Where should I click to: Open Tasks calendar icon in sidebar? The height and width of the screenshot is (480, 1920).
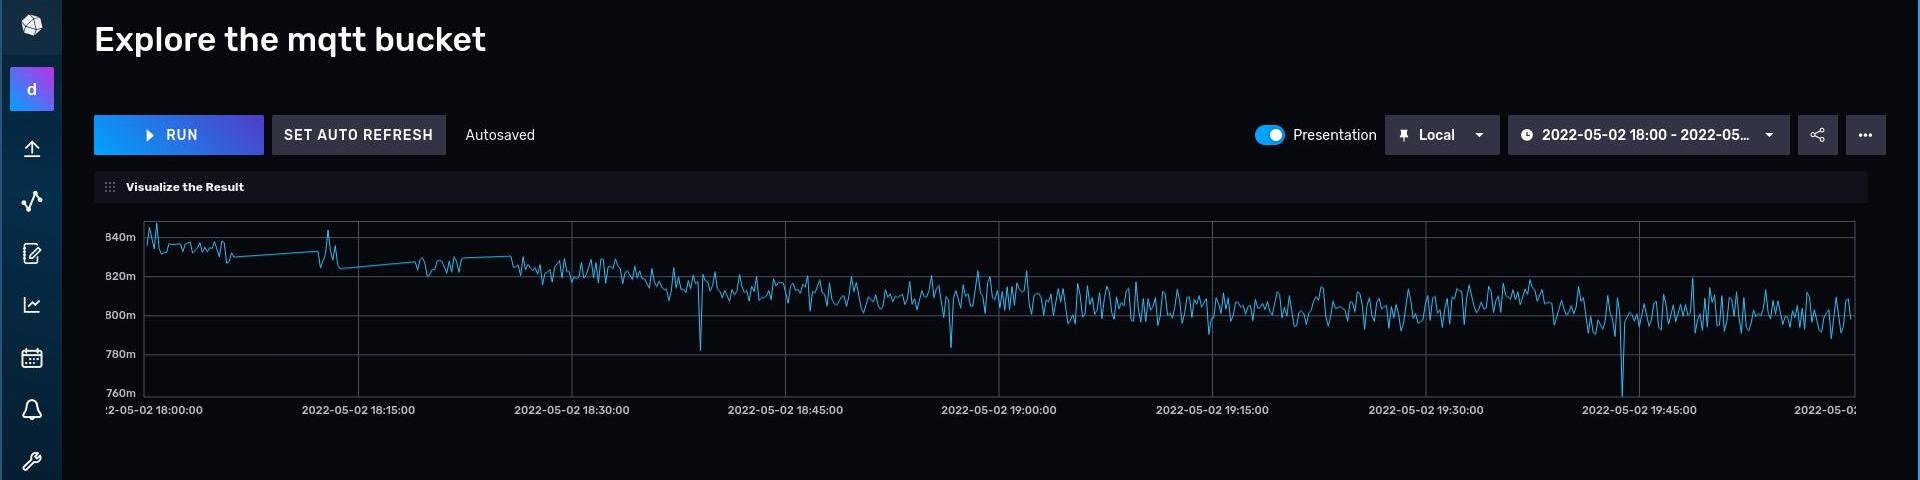pos(32,357)
